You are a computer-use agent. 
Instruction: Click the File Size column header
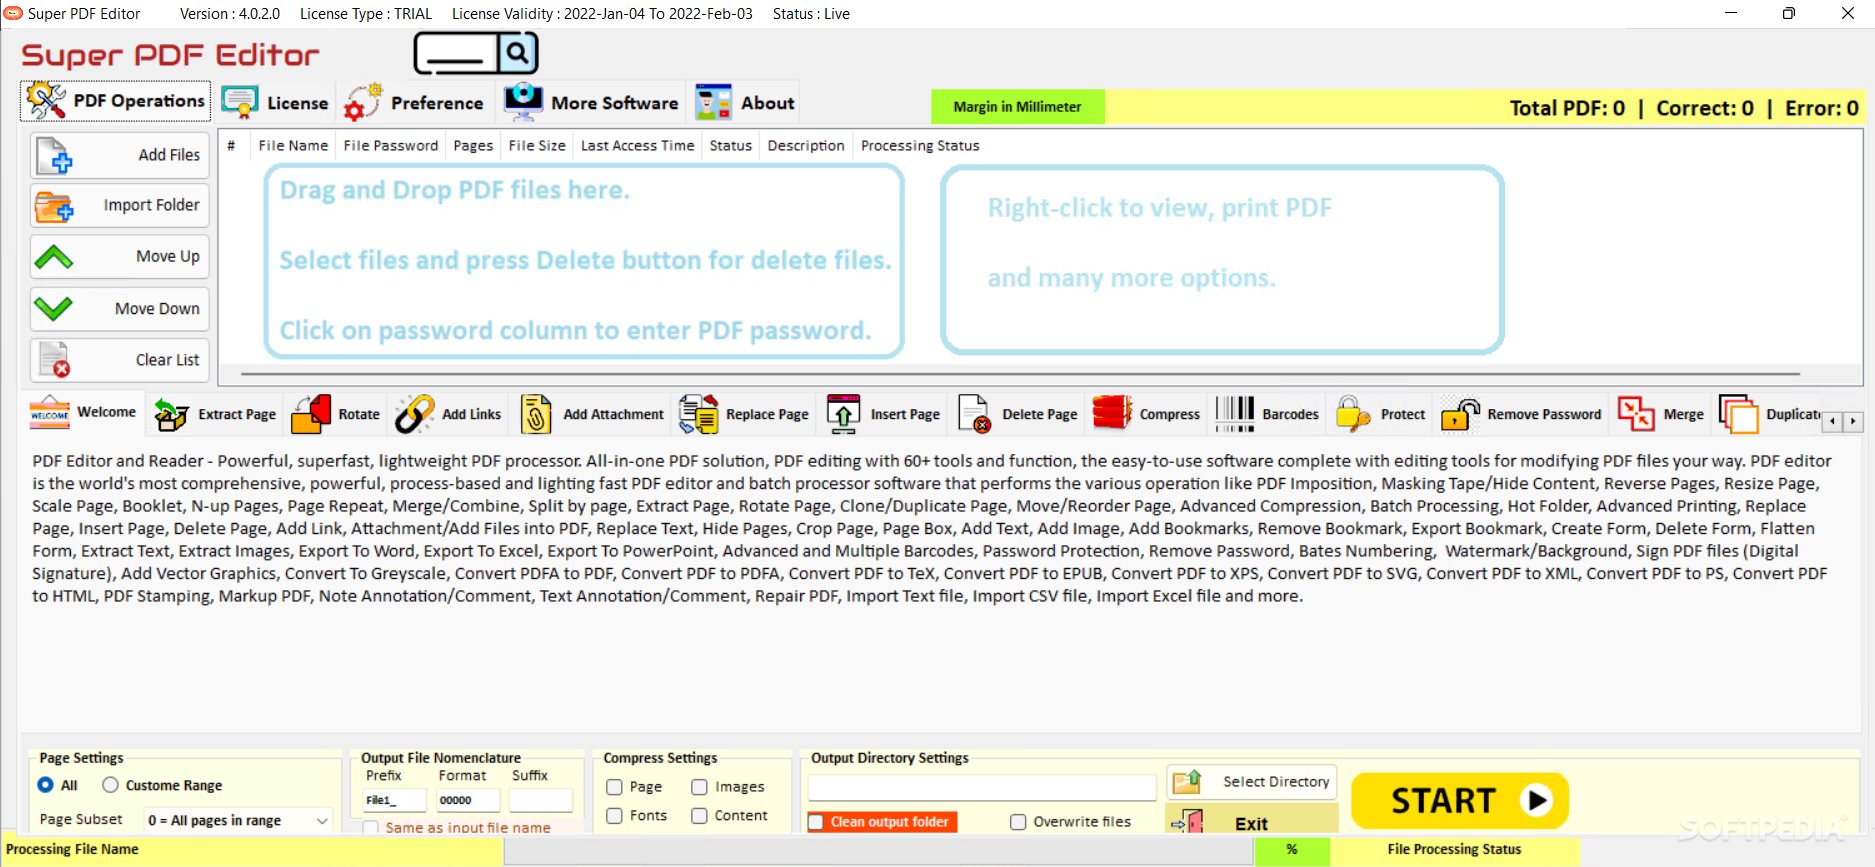537,146
